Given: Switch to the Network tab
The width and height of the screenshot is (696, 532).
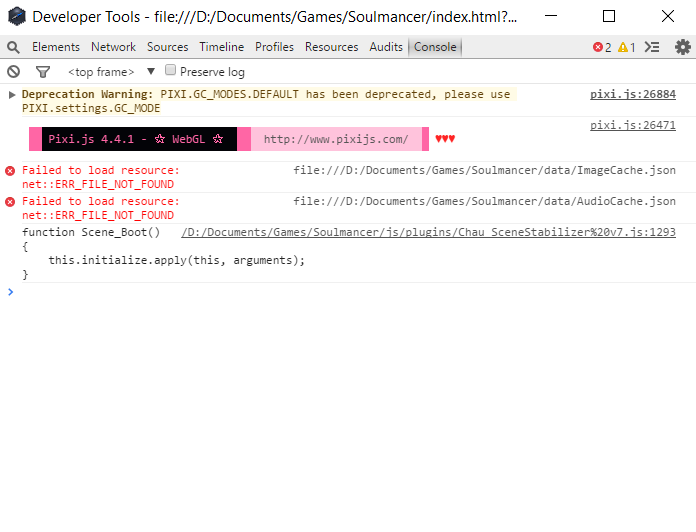Looking at the screenshot, I should pyautogui.click(x=113, y=47).
